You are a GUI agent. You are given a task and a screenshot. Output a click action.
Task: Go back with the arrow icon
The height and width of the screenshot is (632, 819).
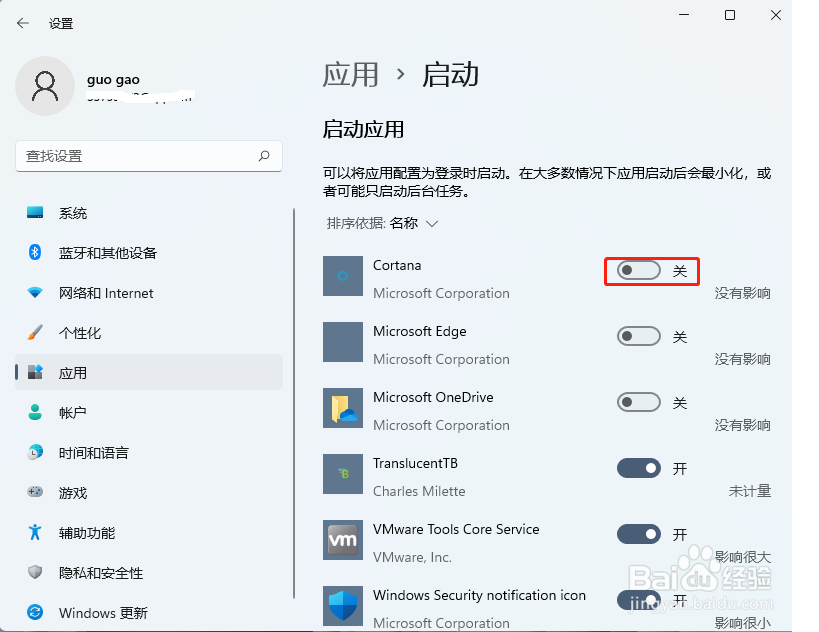[22, 23]
